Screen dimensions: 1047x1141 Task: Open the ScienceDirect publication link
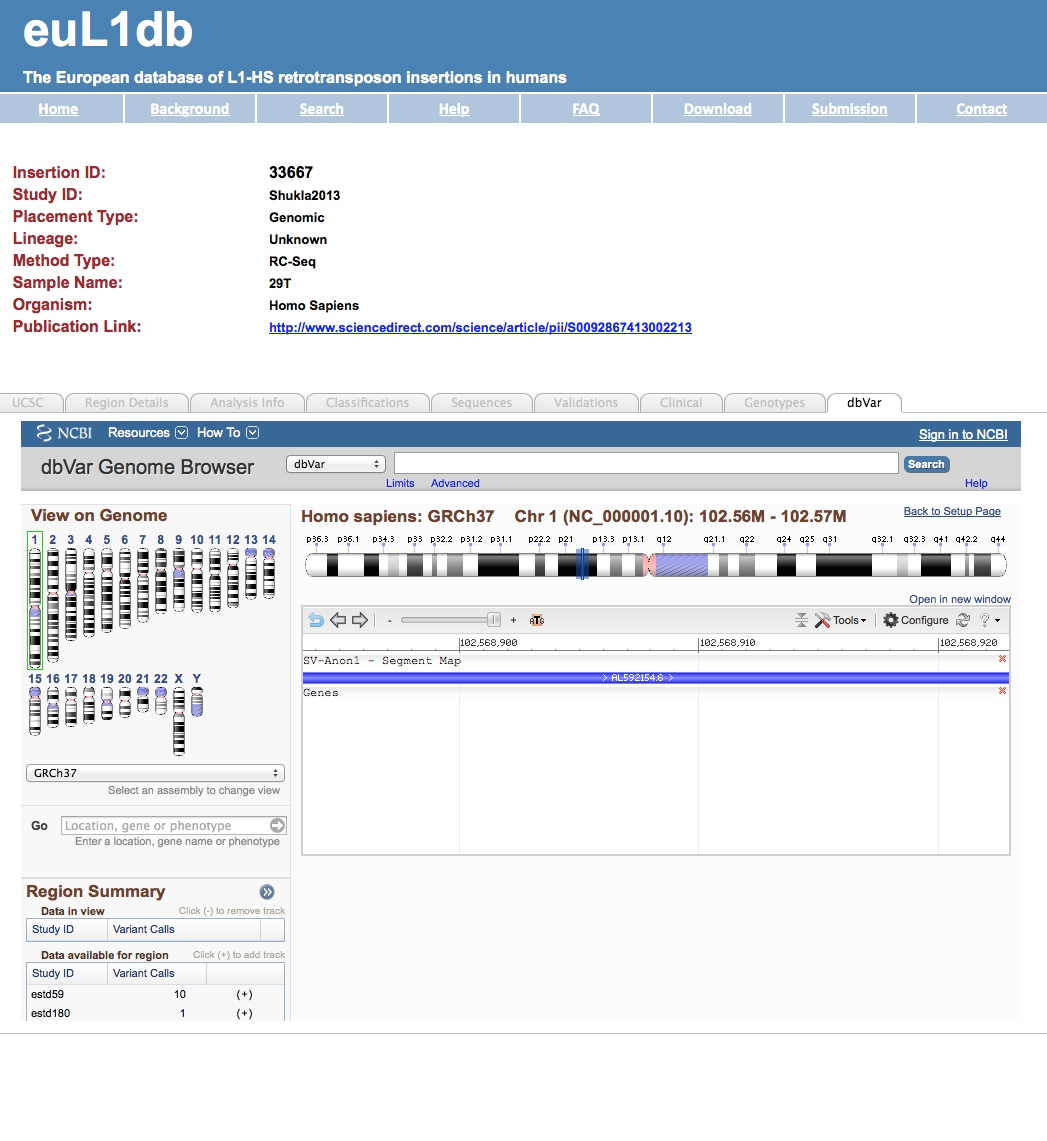click(x=480, y=328)
